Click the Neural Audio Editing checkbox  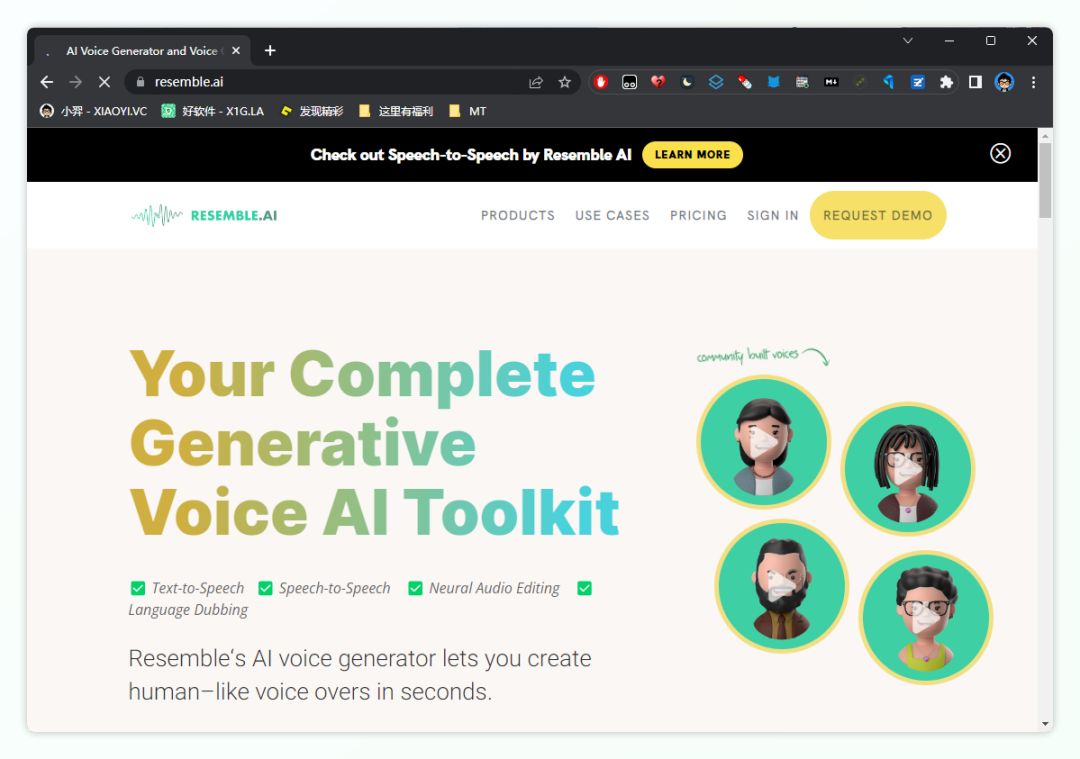point(415,588)
